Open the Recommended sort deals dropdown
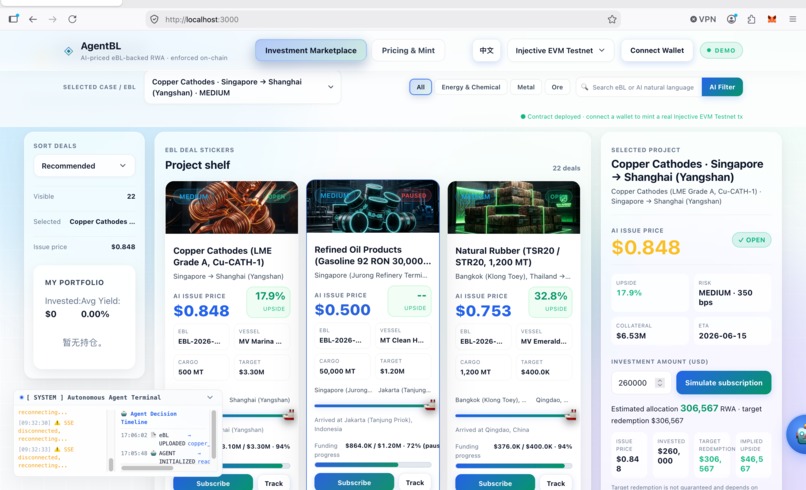This screenshot has height=490, width=806. (x=84, y=166)
